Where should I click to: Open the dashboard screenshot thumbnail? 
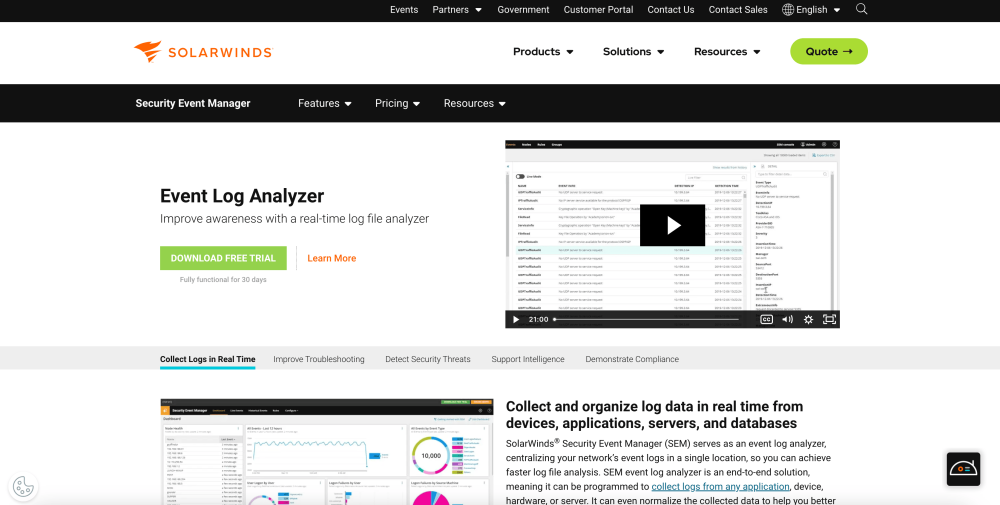(327, 452)
